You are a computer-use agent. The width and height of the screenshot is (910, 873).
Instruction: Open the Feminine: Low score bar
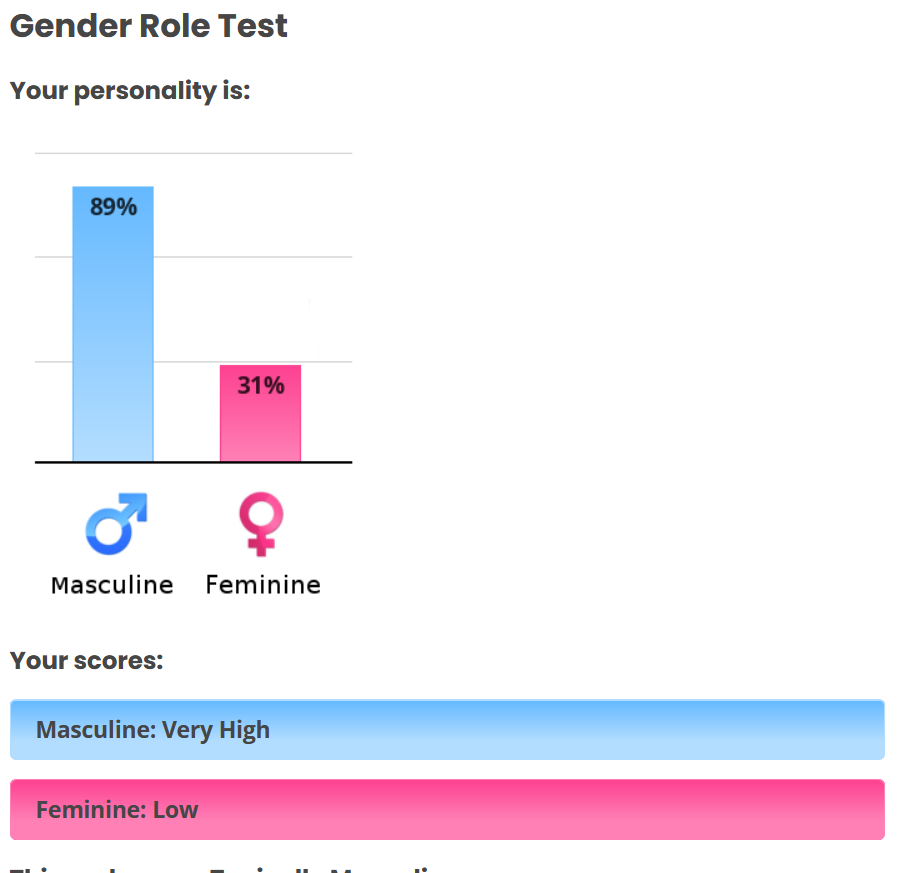coord(447,809)
